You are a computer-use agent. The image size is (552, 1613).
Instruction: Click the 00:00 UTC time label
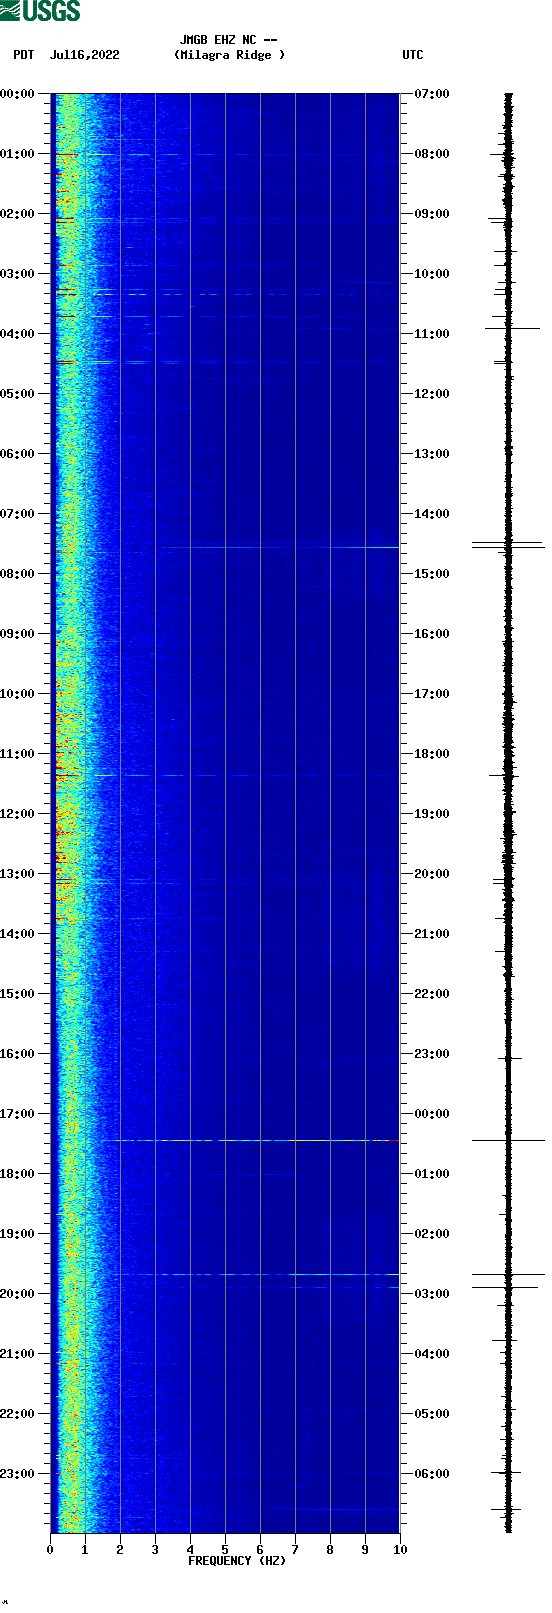point(432,1114)
